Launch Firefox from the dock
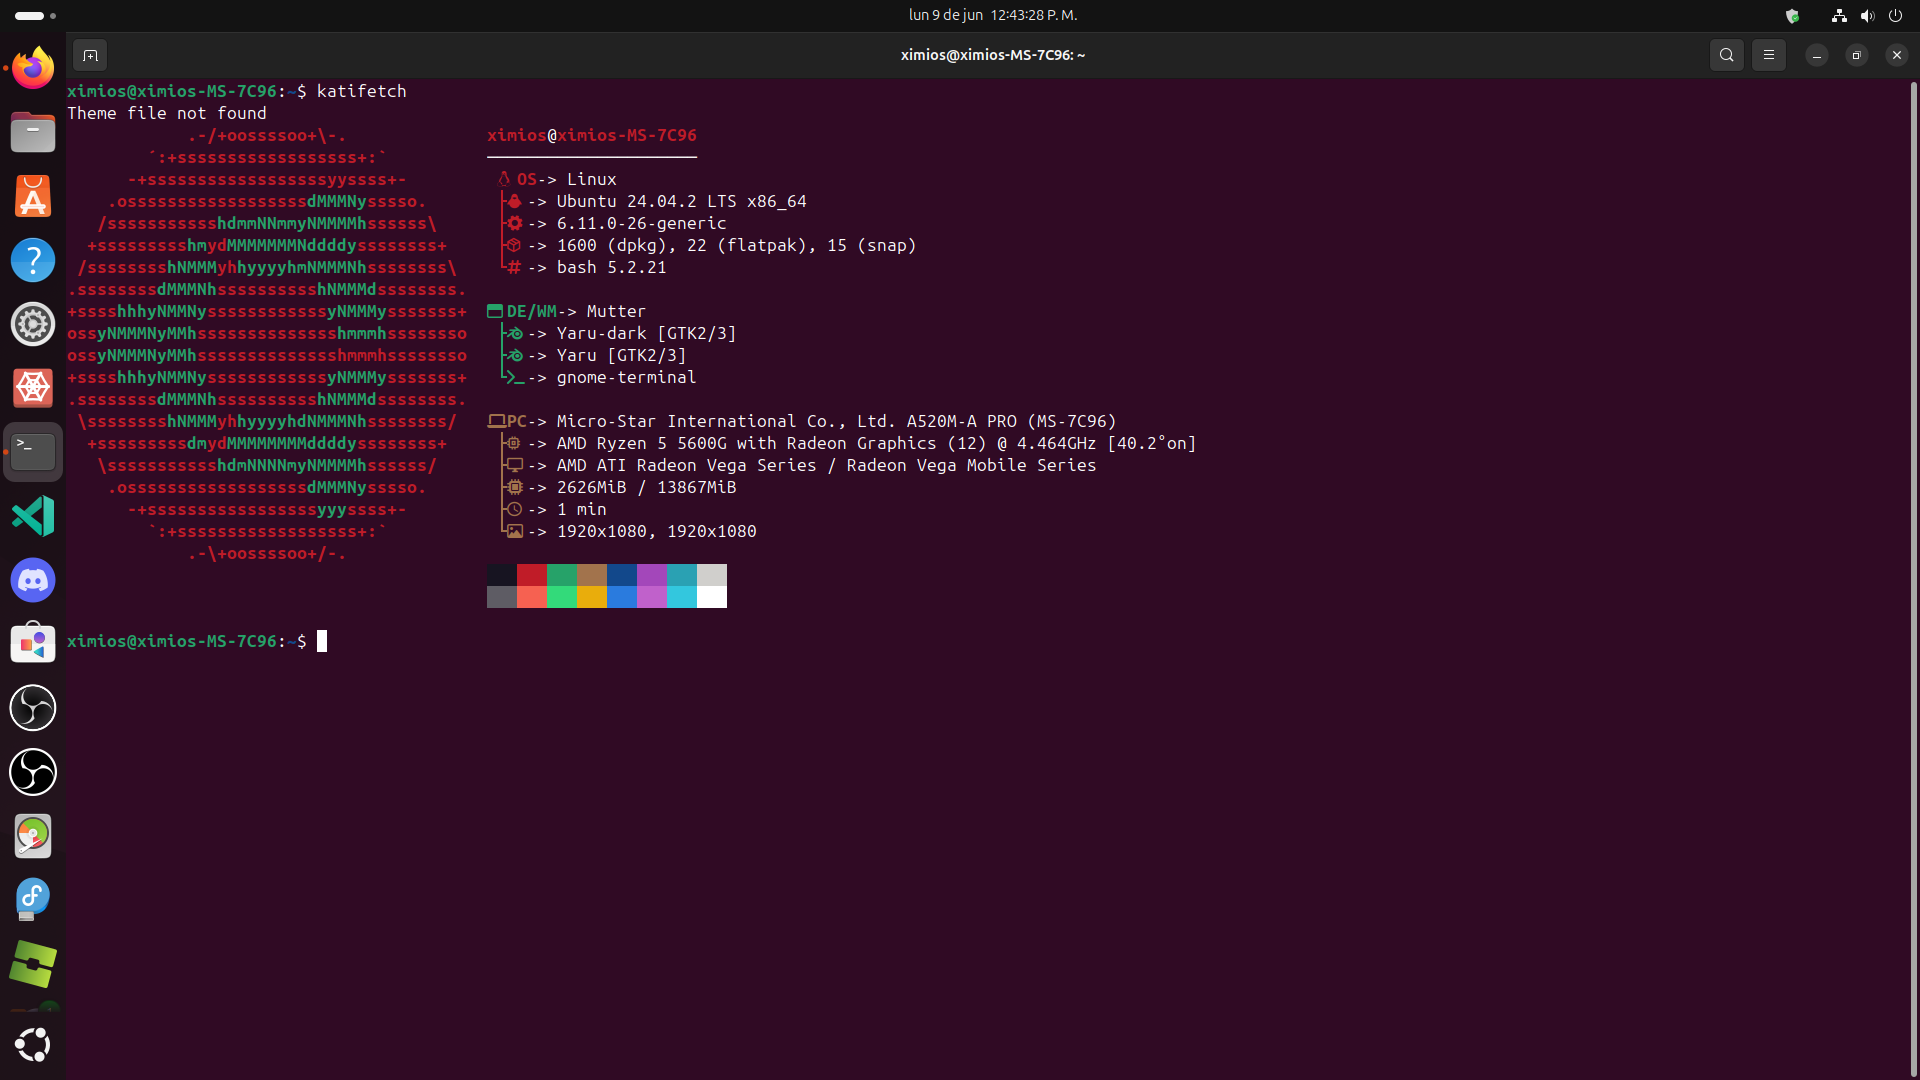The height and width of the screenshot is (1080, 1920). [x=33, y=68]
